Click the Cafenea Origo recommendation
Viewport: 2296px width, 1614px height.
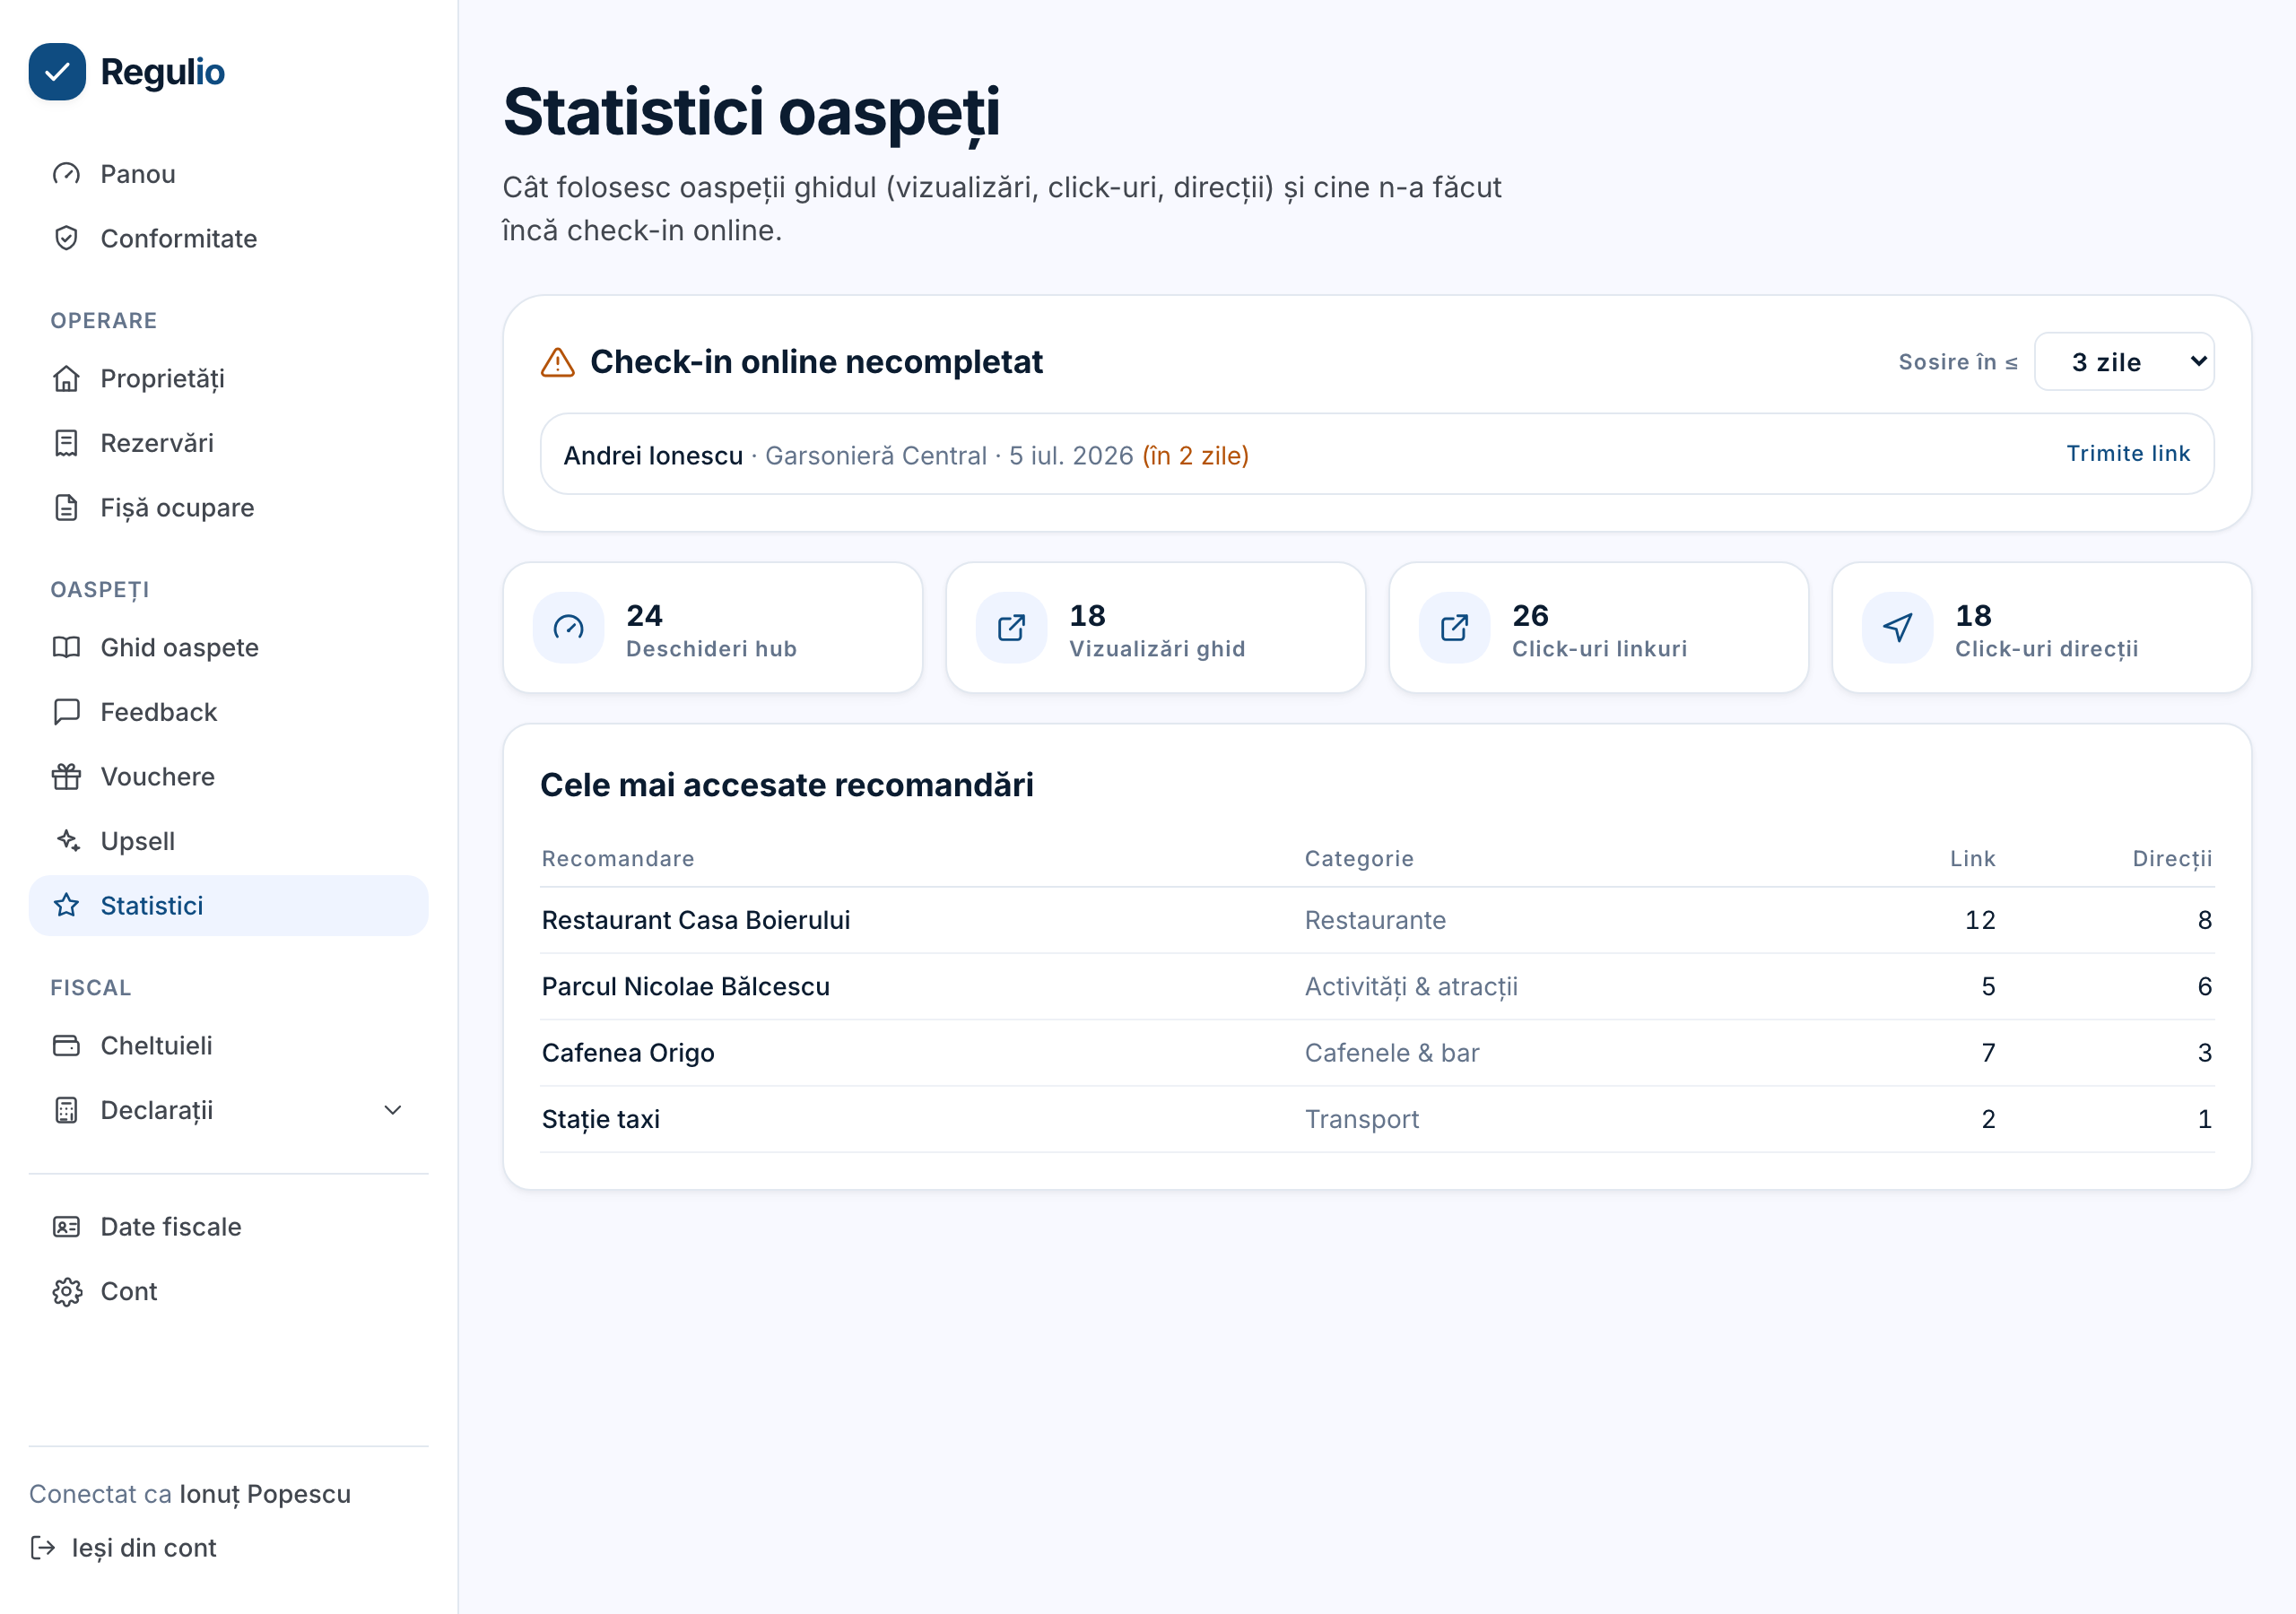628,1053
